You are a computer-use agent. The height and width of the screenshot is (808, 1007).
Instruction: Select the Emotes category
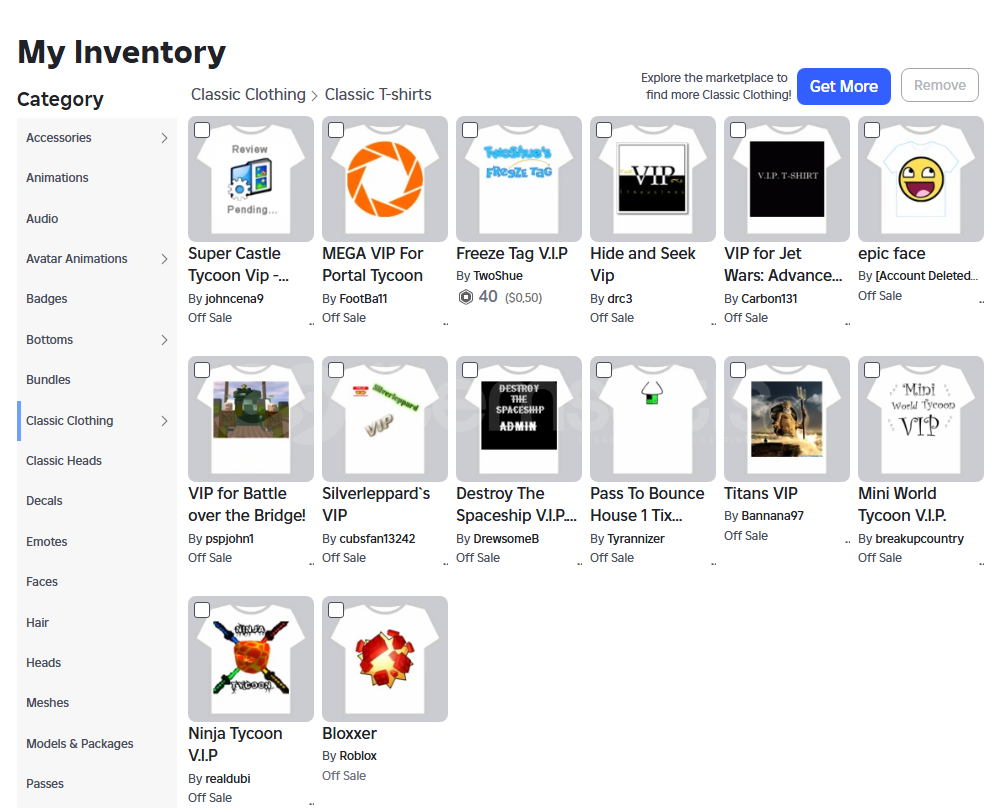pyautogui.click(x=97, y=541)
